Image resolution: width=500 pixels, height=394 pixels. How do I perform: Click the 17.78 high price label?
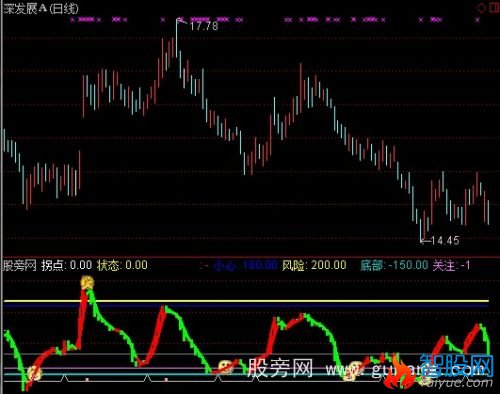204,26
